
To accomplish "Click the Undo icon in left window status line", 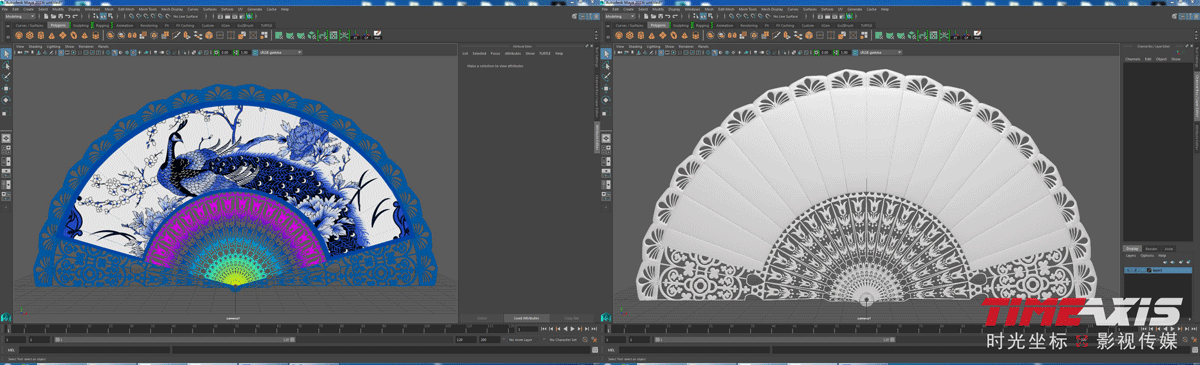I will (67, 16).
